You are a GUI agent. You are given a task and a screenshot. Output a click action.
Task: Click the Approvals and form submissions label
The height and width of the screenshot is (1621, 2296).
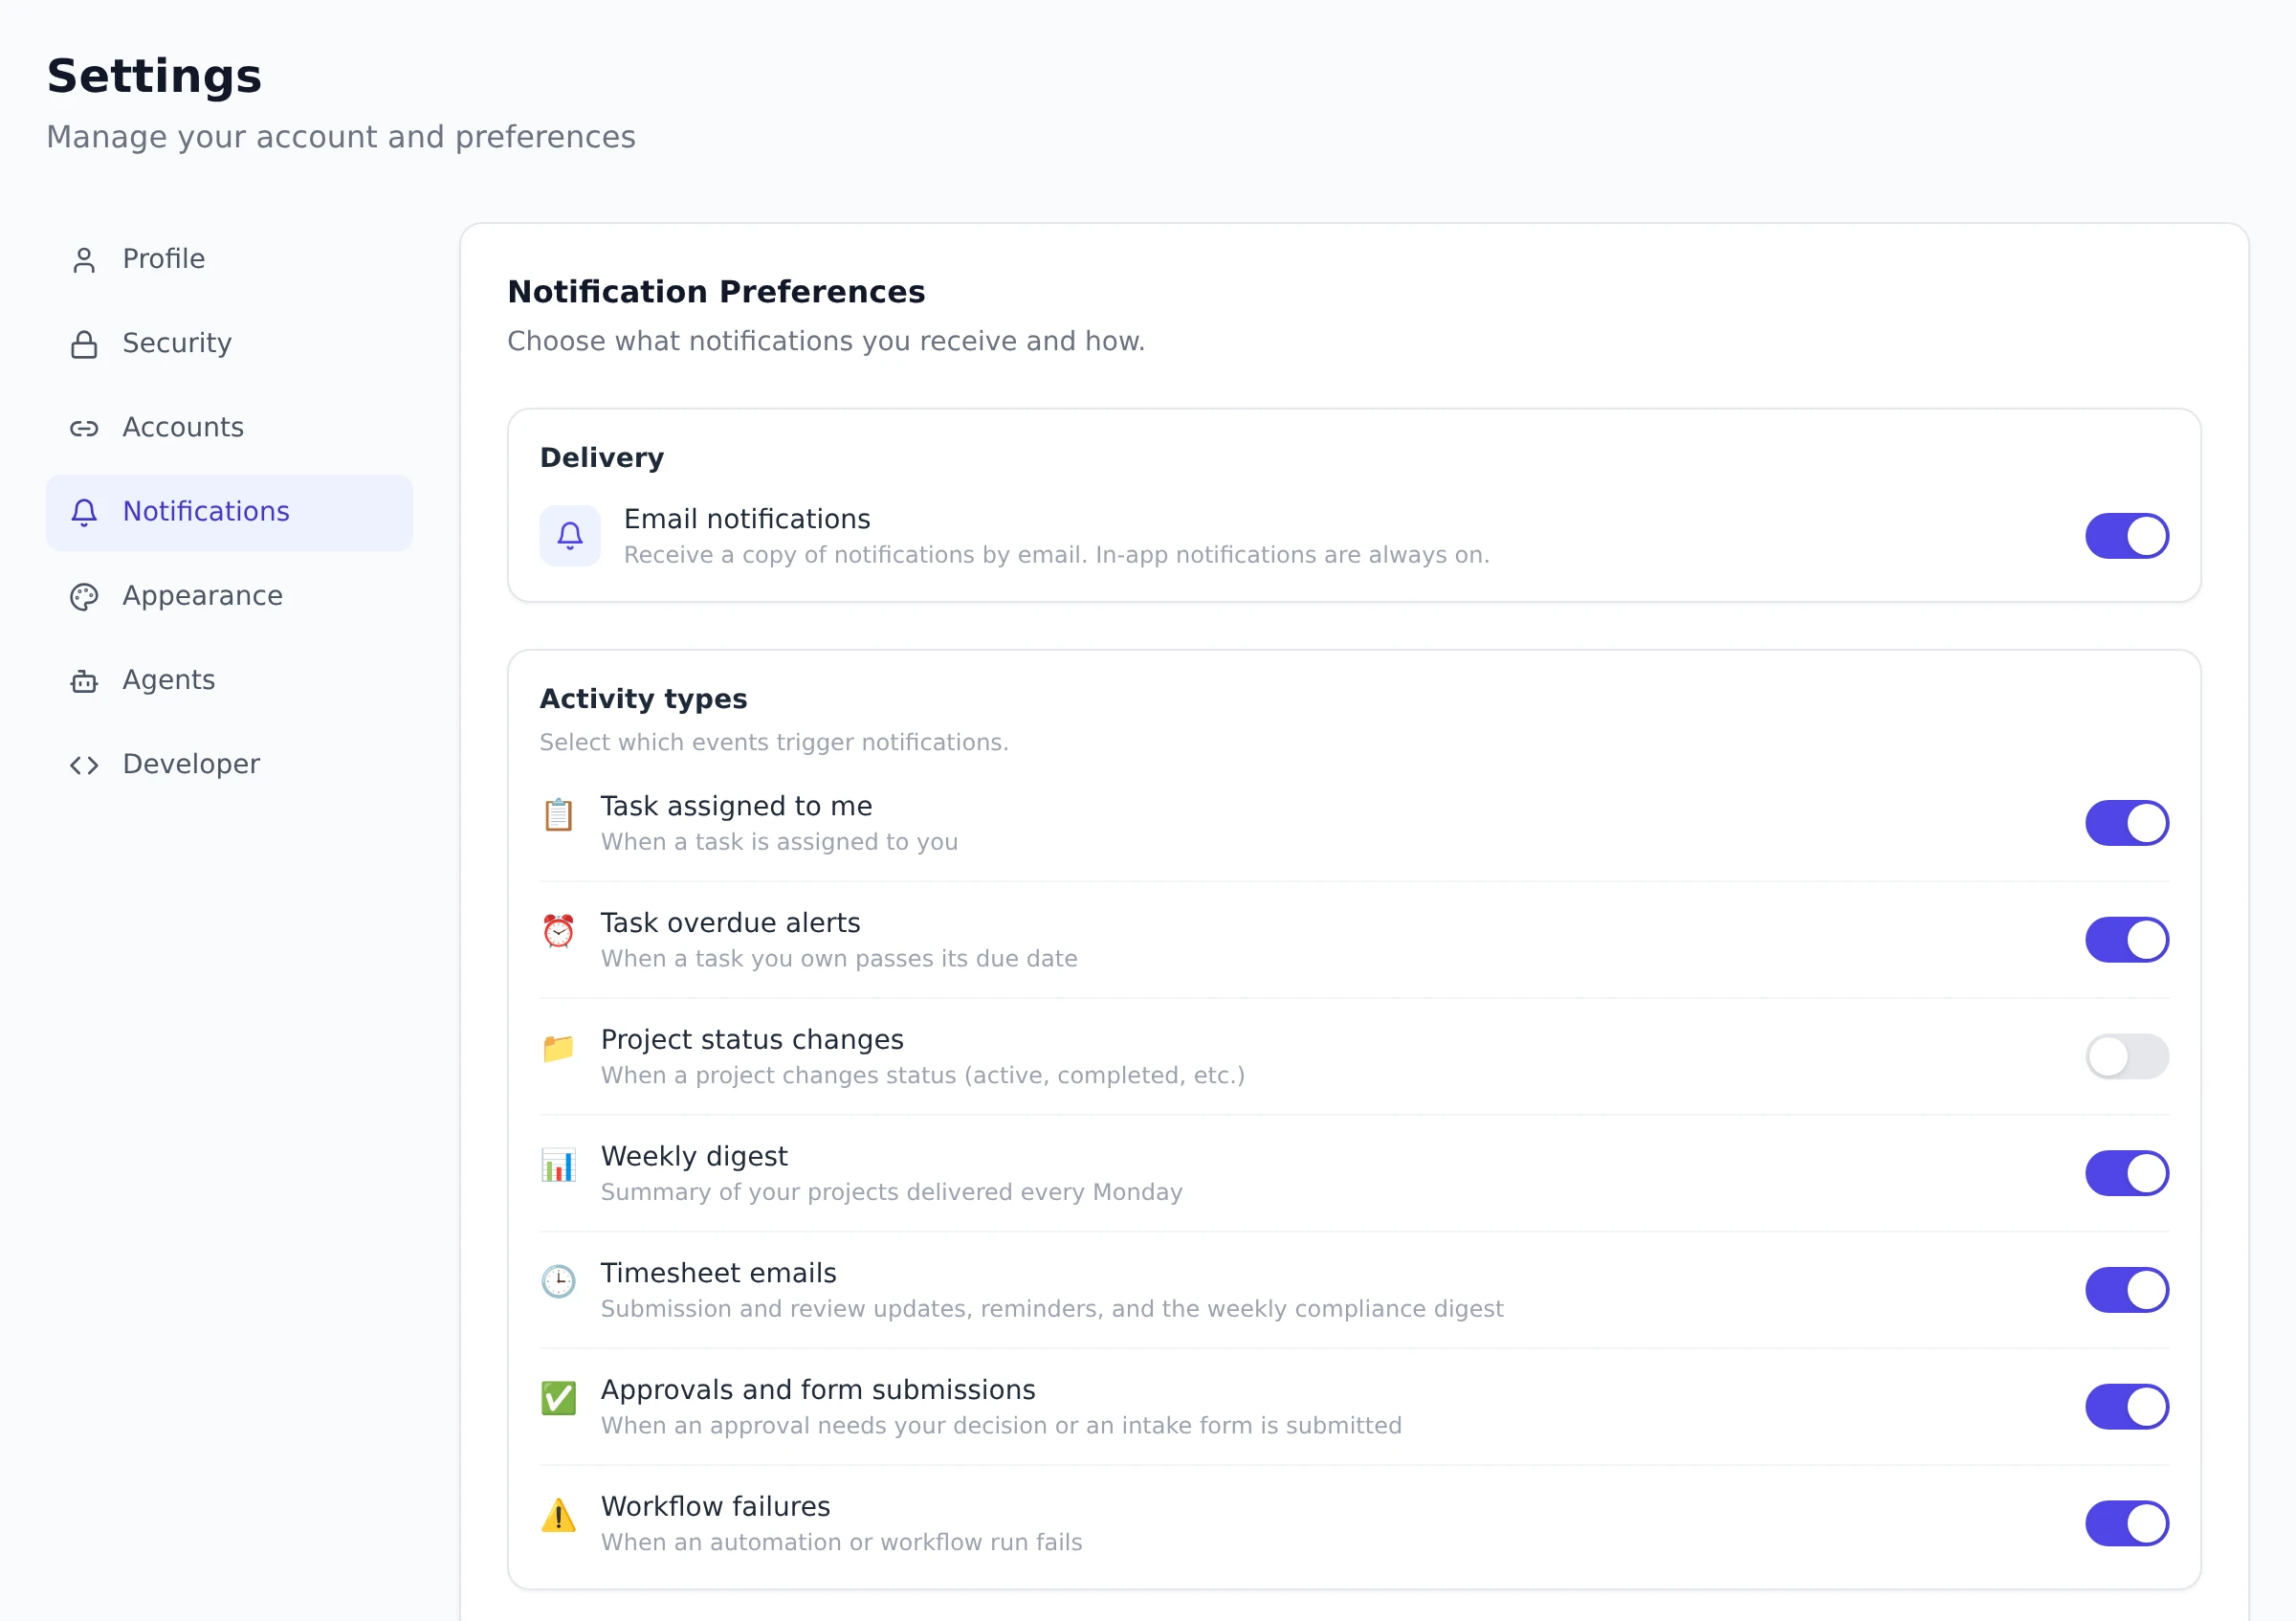pyautogui.click(x=818, y=1390)
